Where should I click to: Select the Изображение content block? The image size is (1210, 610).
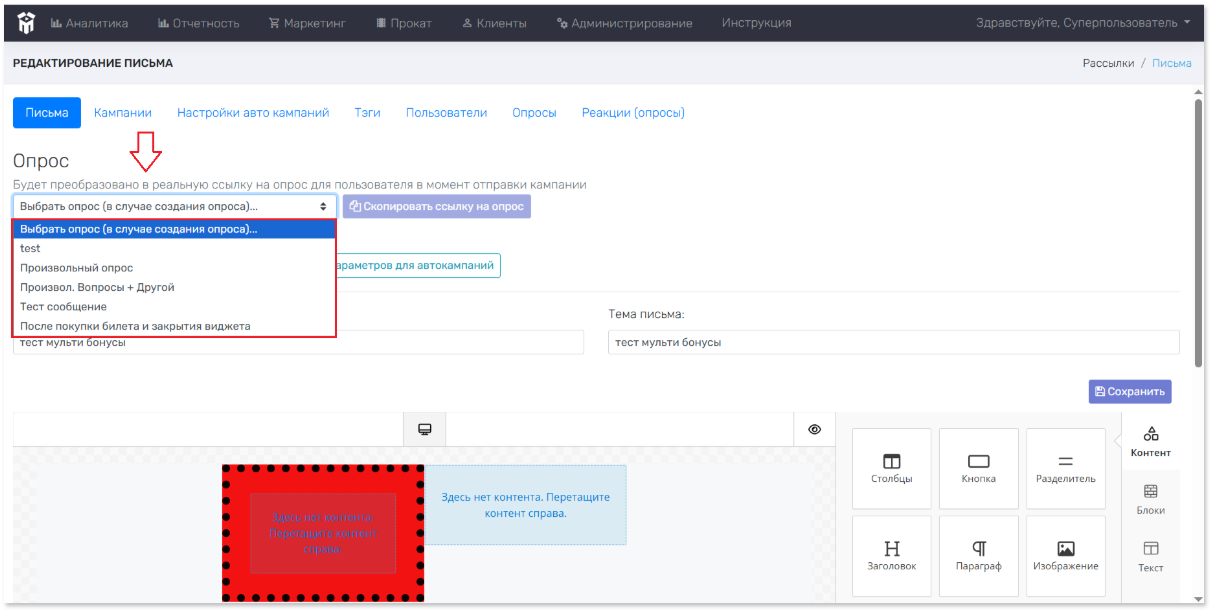pyautogui.click(x=1066, y=555)
